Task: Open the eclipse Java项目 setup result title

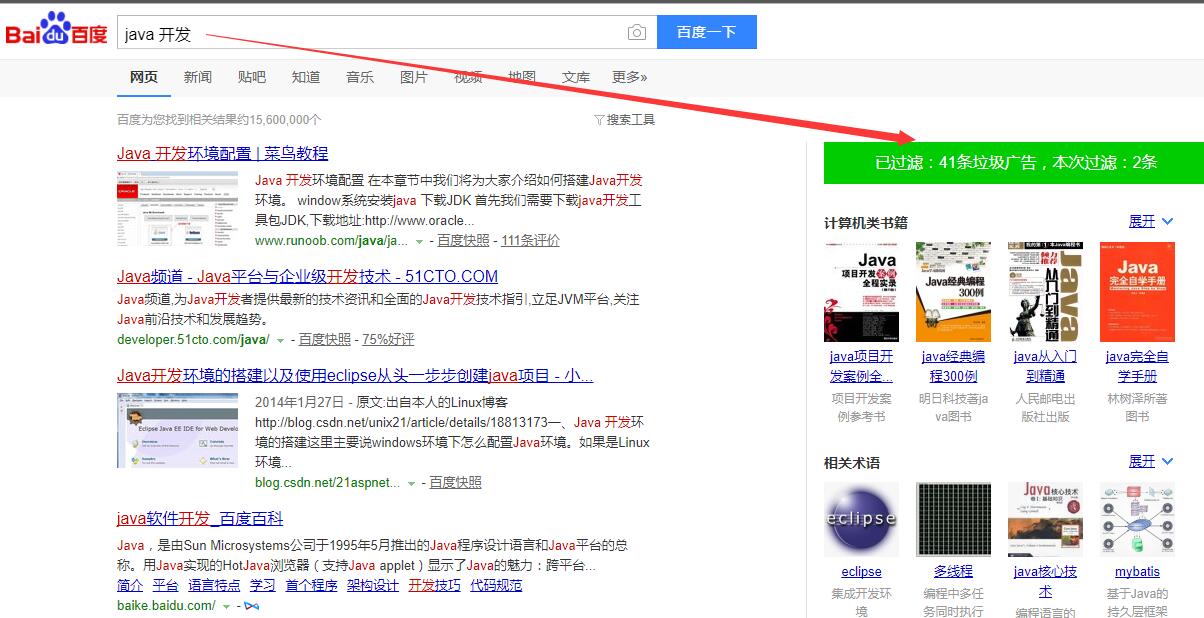Action: [355, 376]
